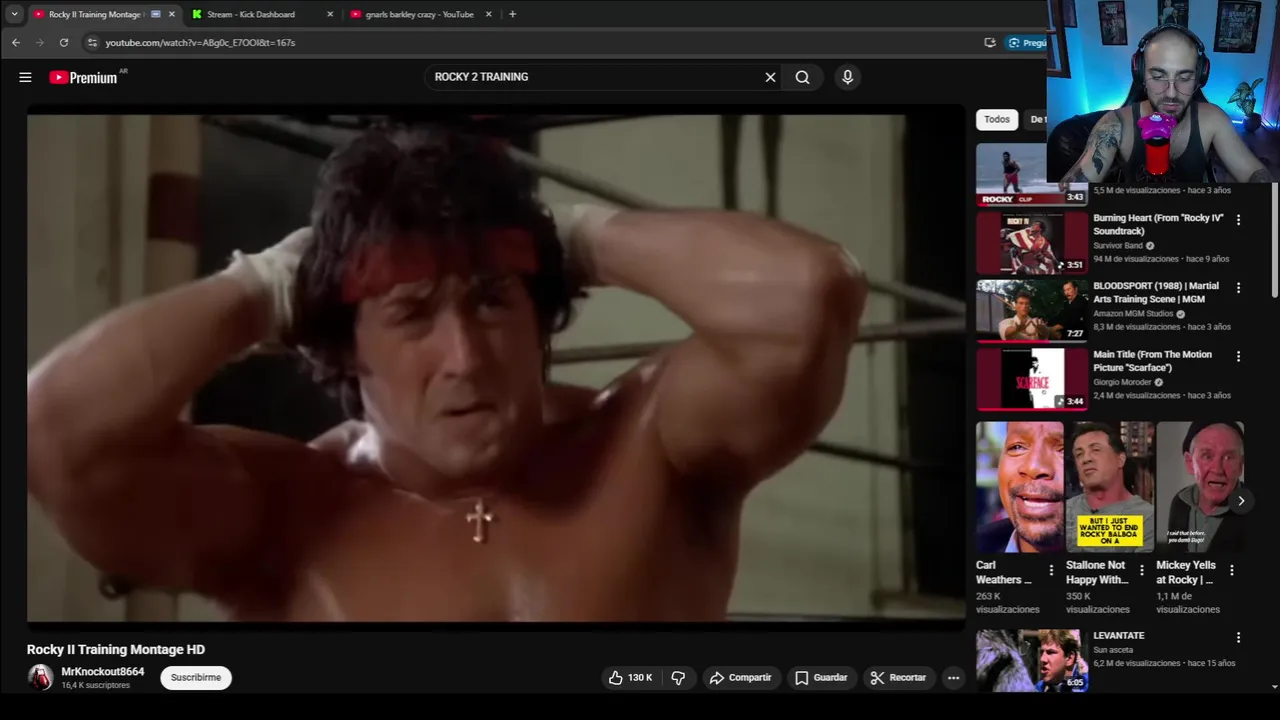
Task: Open BLOODSPORT Martial Arts Training Scene thumbnail
Action: tap(1031, 310)
